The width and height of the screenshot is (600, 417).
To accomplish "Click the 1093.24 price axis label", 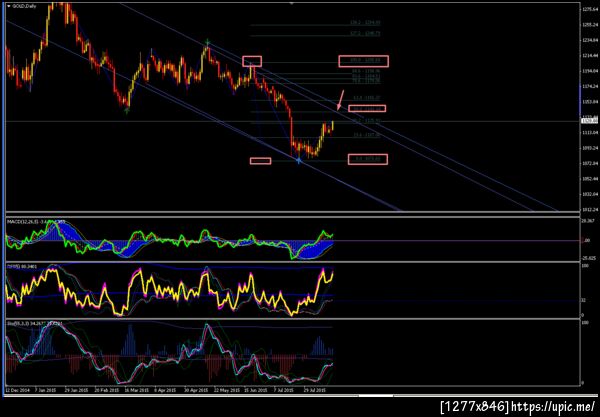I will pyautogui.click(x=590, y=148).
